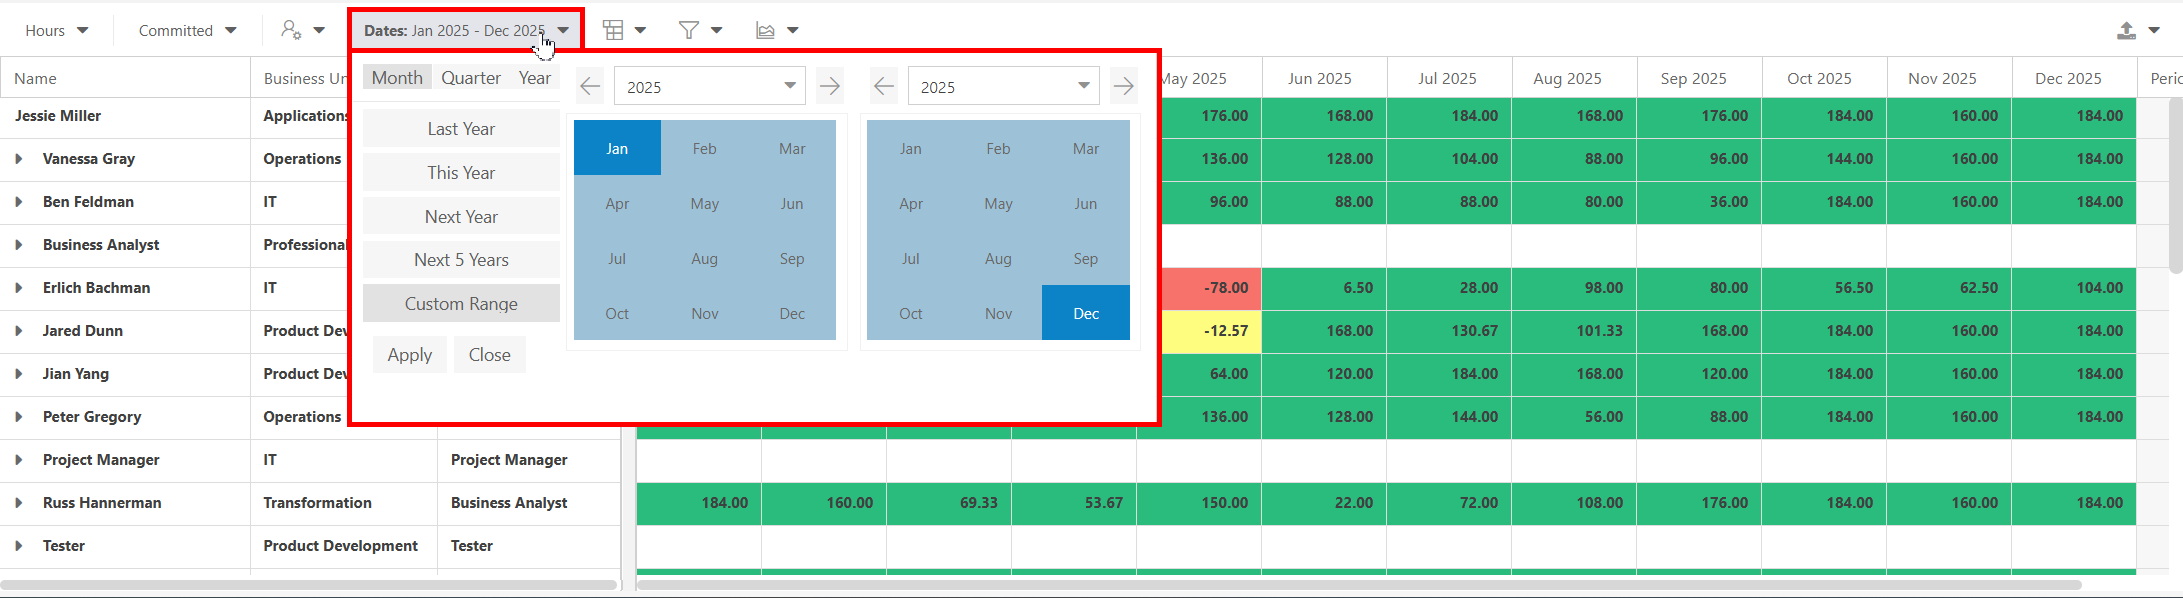This screenshot has width=2183, height=598.
Task: Select Dec in the start calendar
Action: pos(792,313)
